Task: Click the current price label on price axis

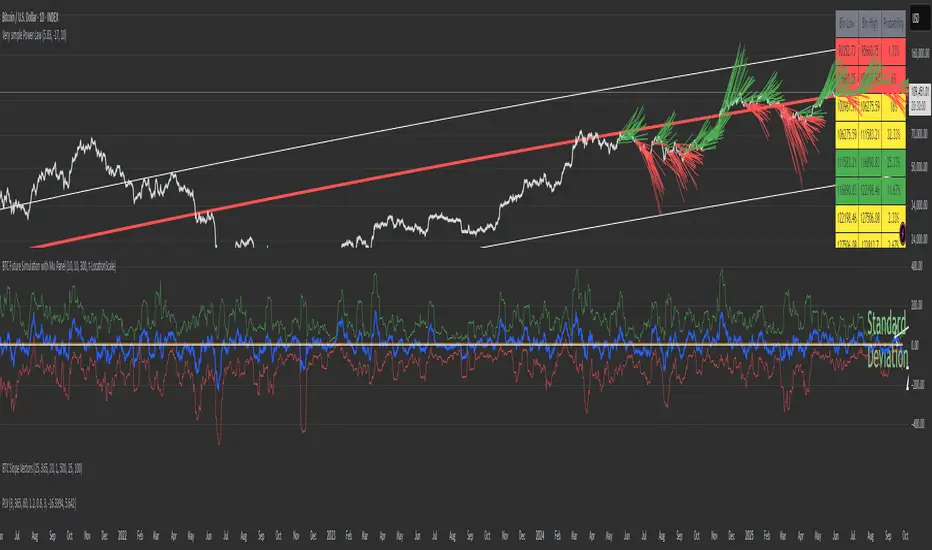Action: (x=920, y=99)
